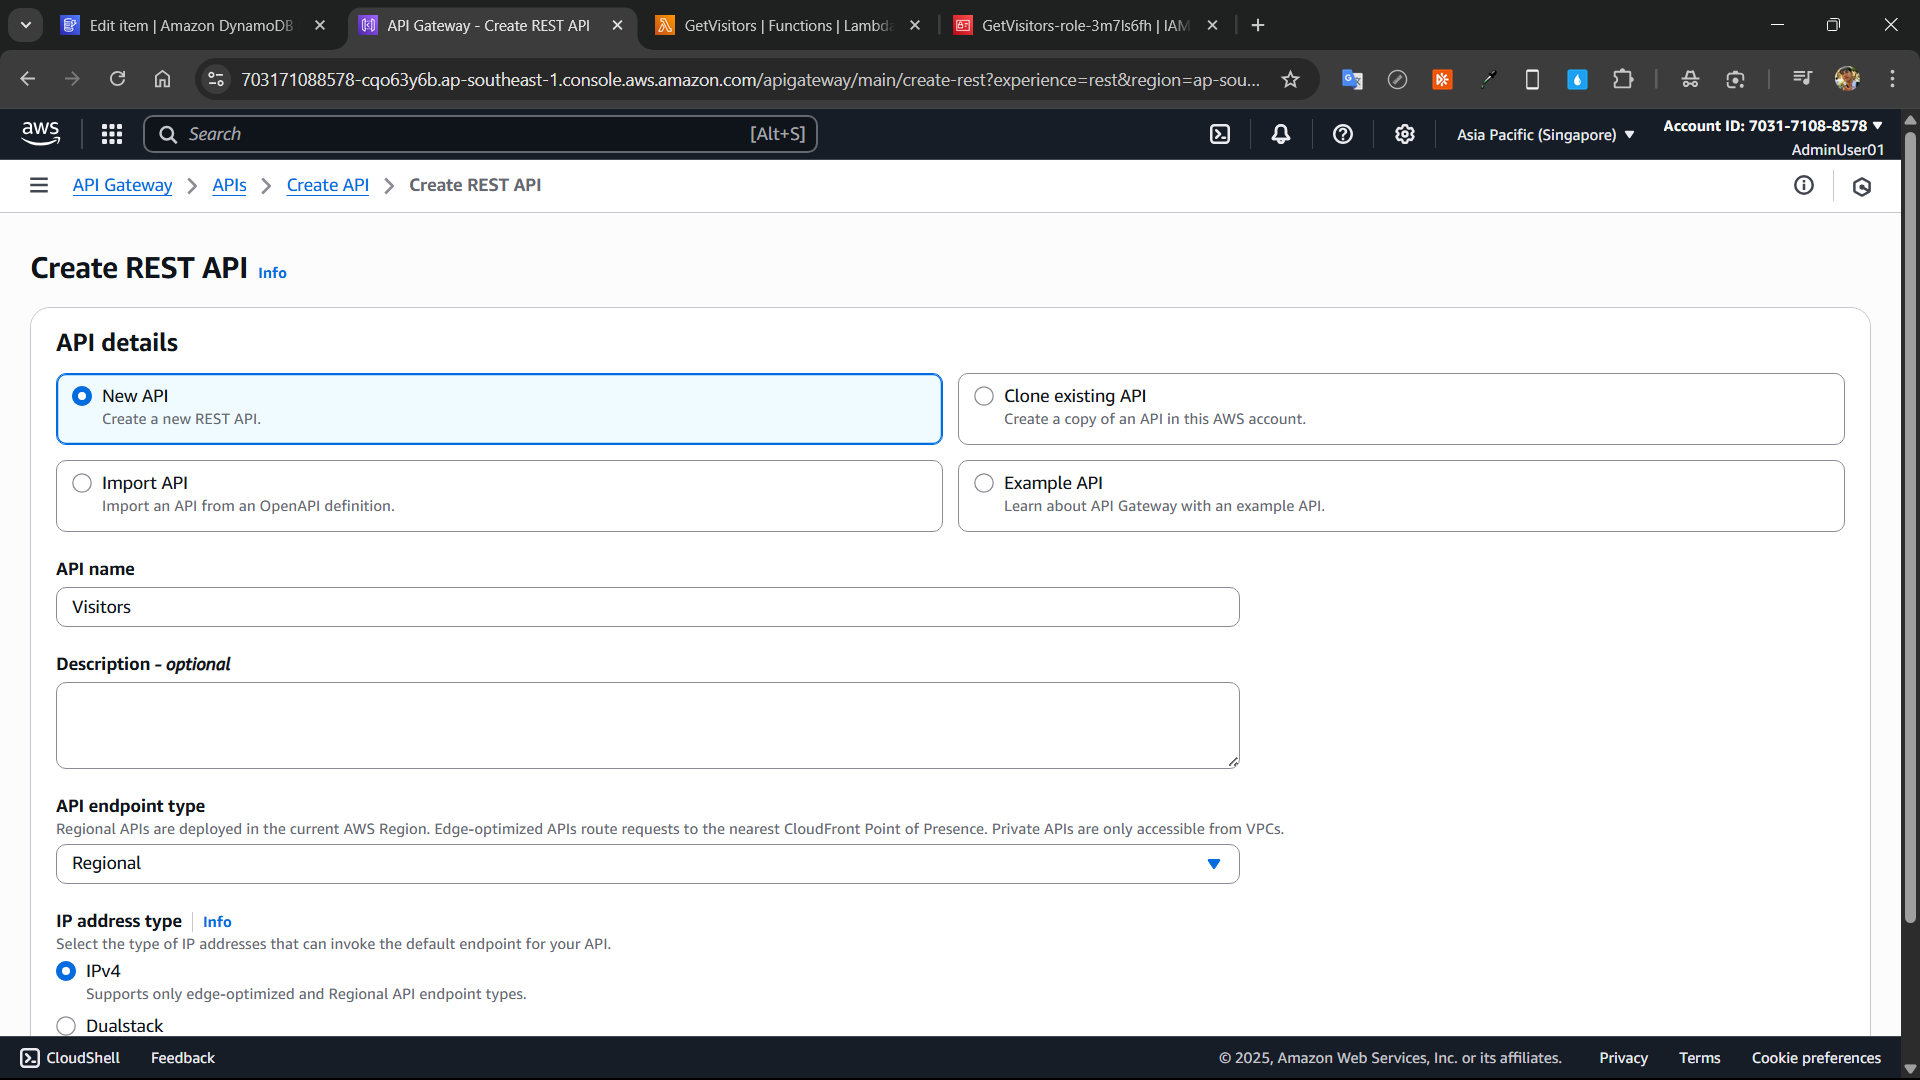Bookmark this page with the star icon
Viewport: 1920px width, 1080px height.
click(1291, 79)
